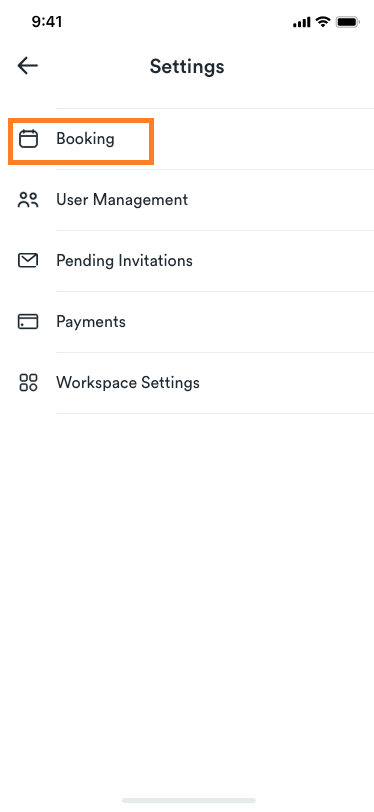
Task: Go to the Payments label
Action: pyautogui.click(x=91, y=322)
